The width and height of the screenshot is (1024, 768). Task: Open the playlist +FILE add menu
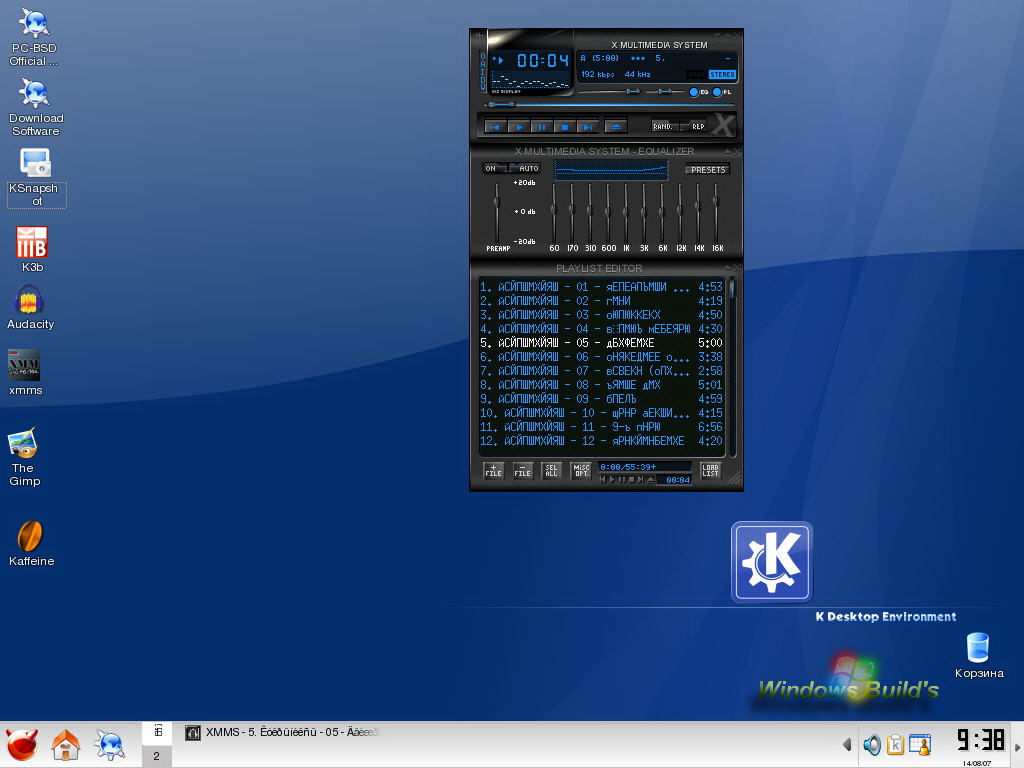(493, 470)
